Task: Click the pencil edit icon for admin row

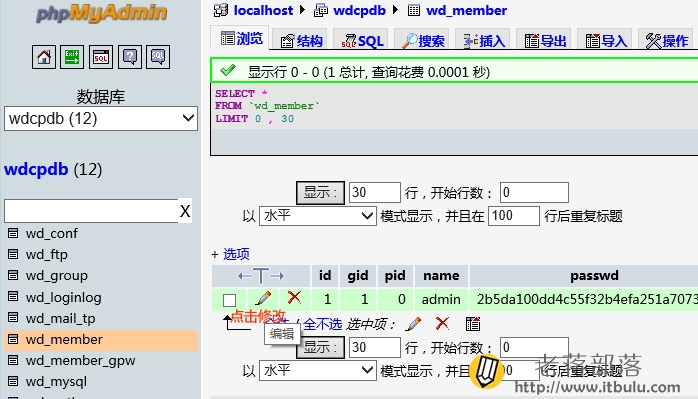Action: point(263,298)
